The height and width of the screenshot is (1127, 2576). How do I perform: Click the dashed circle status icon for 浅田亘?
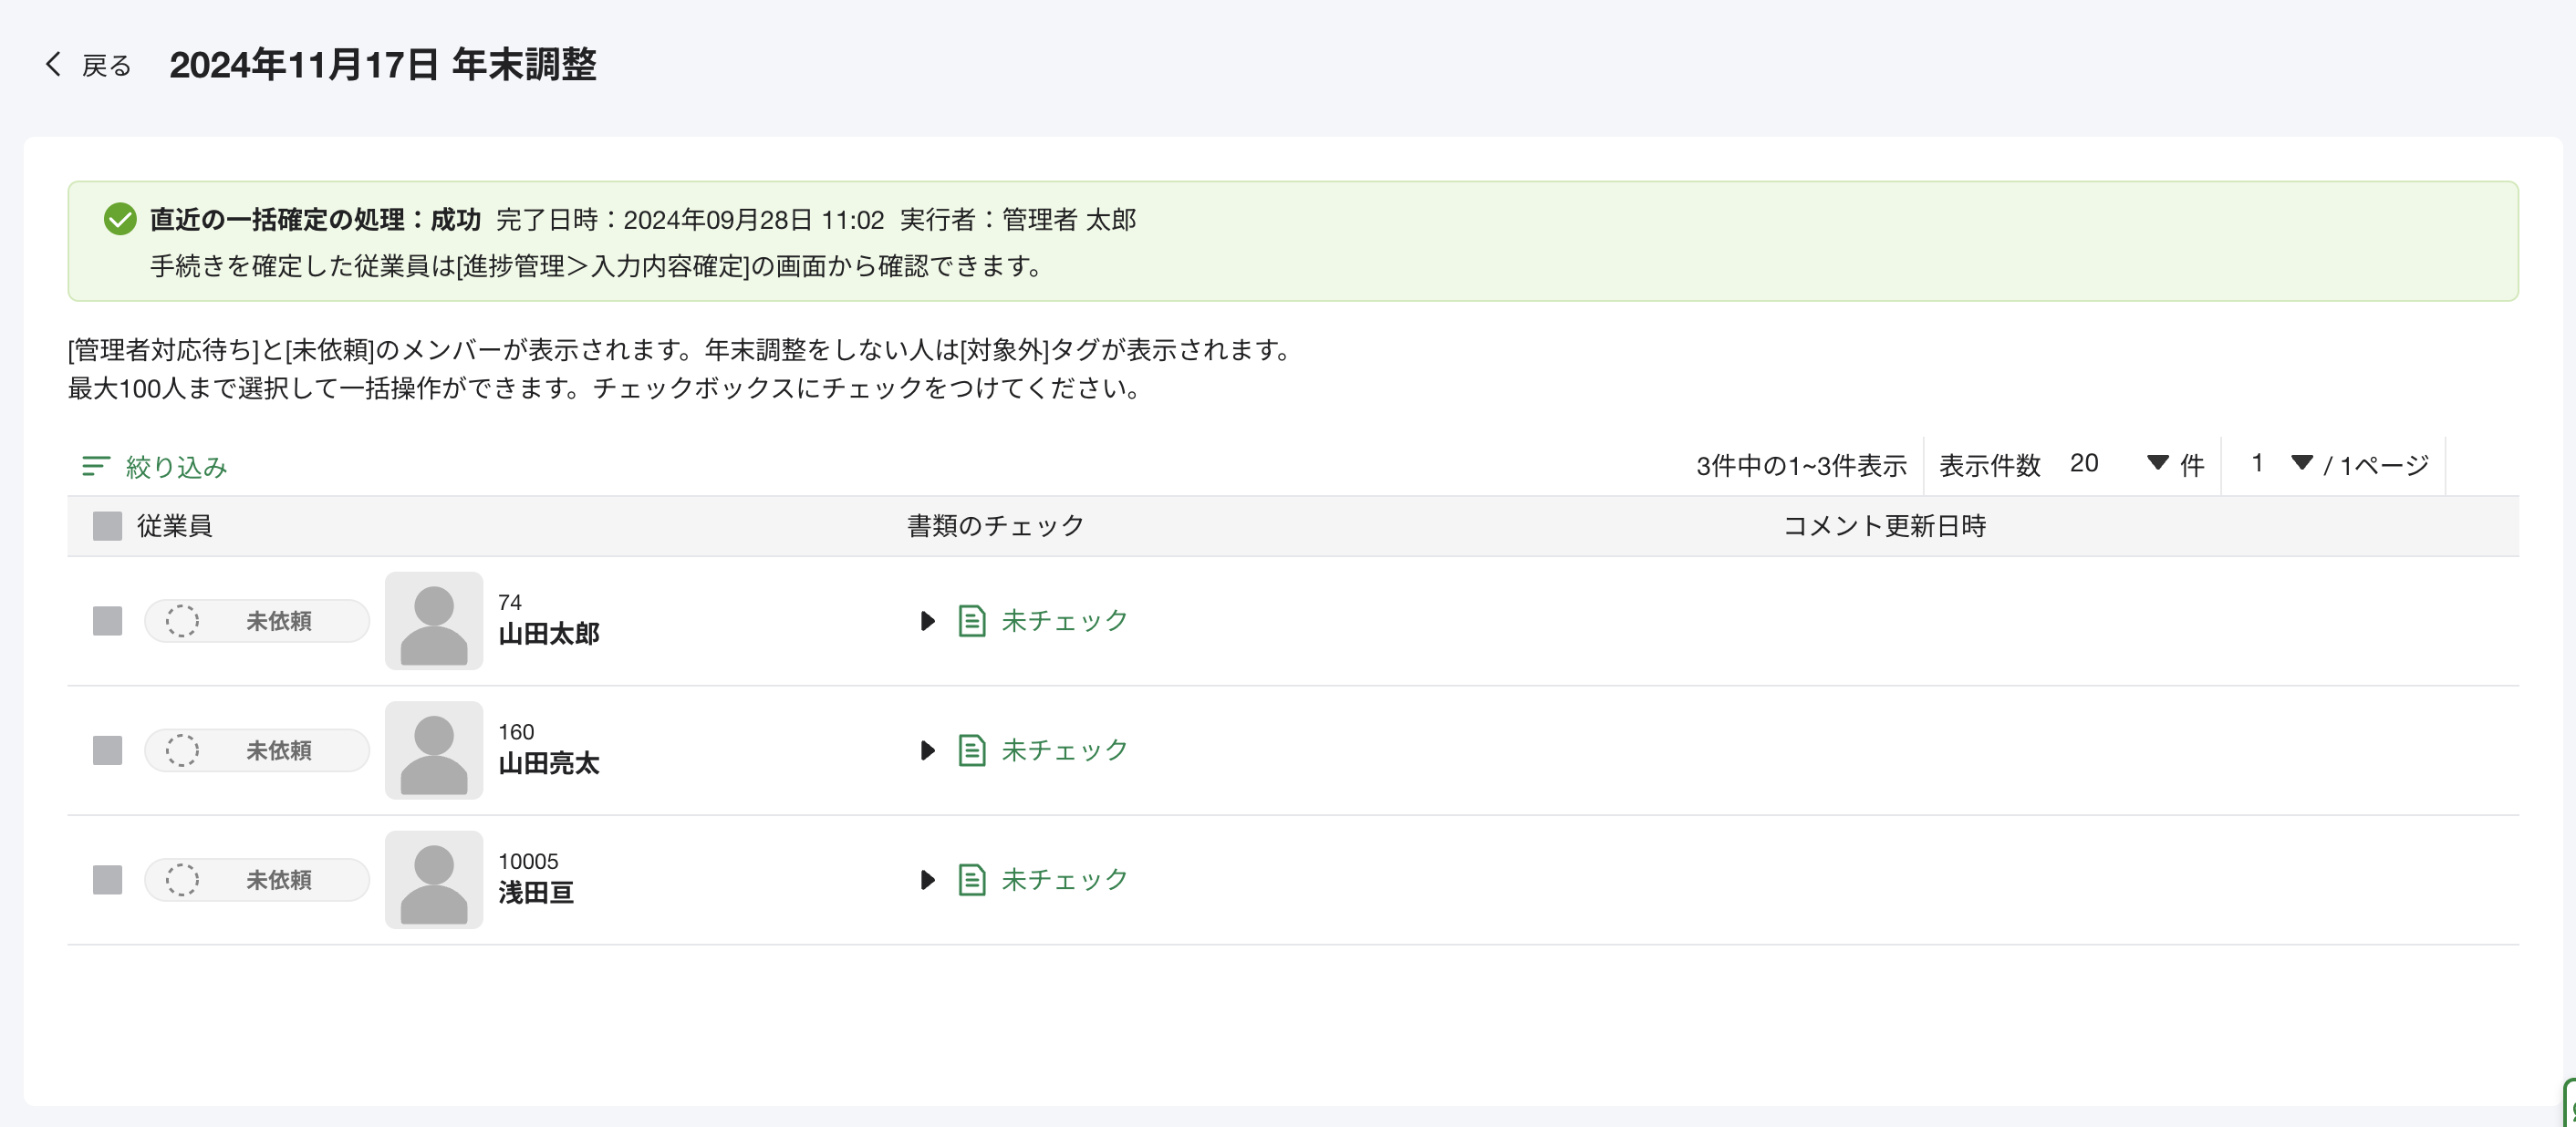[182, 880]
